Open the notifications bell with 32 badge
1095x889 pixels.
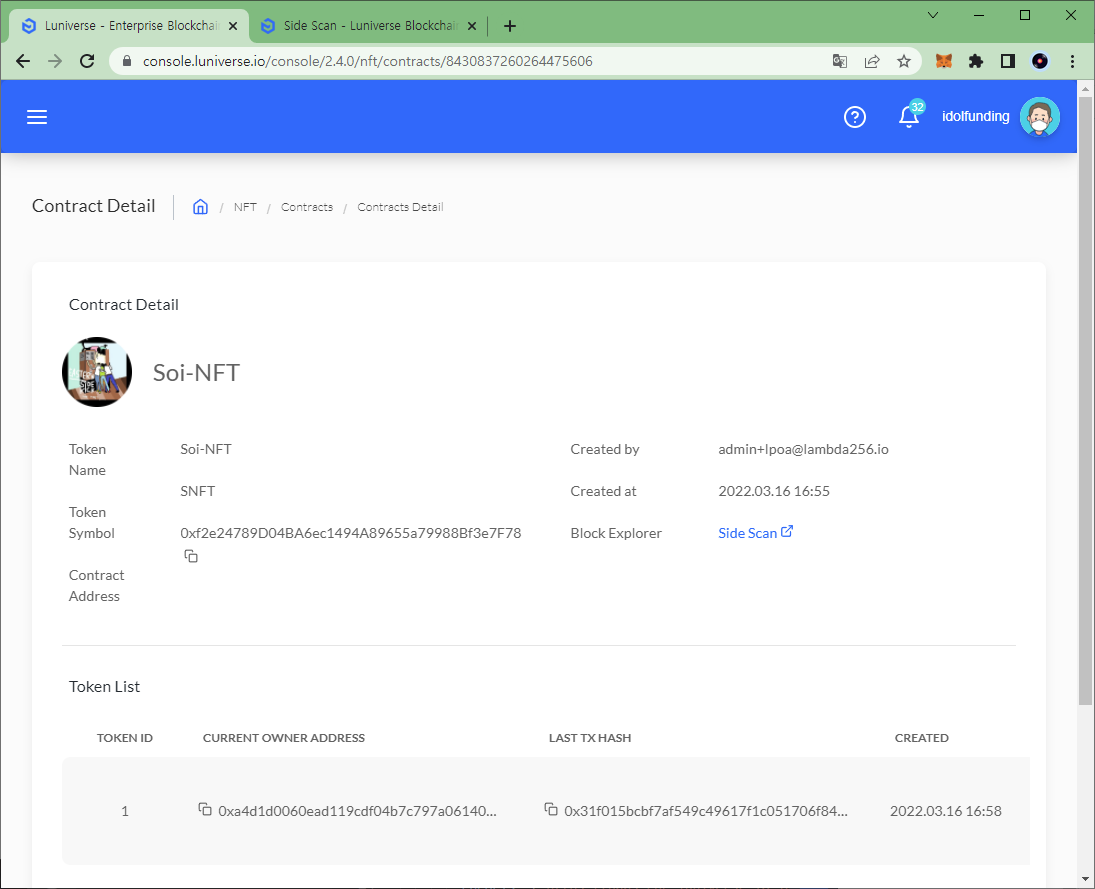(909, 115)
